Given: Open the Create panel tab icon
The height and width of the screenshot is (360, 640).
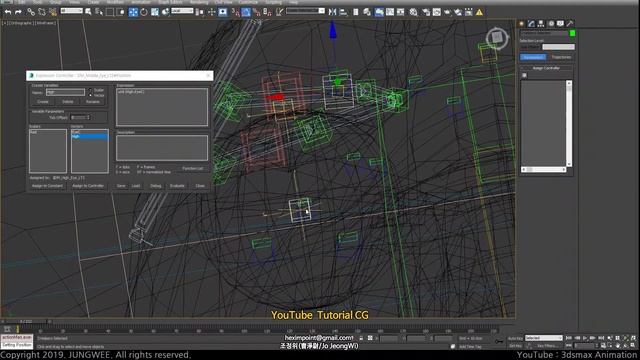Looking at the screenshot, I should [521, 24].
